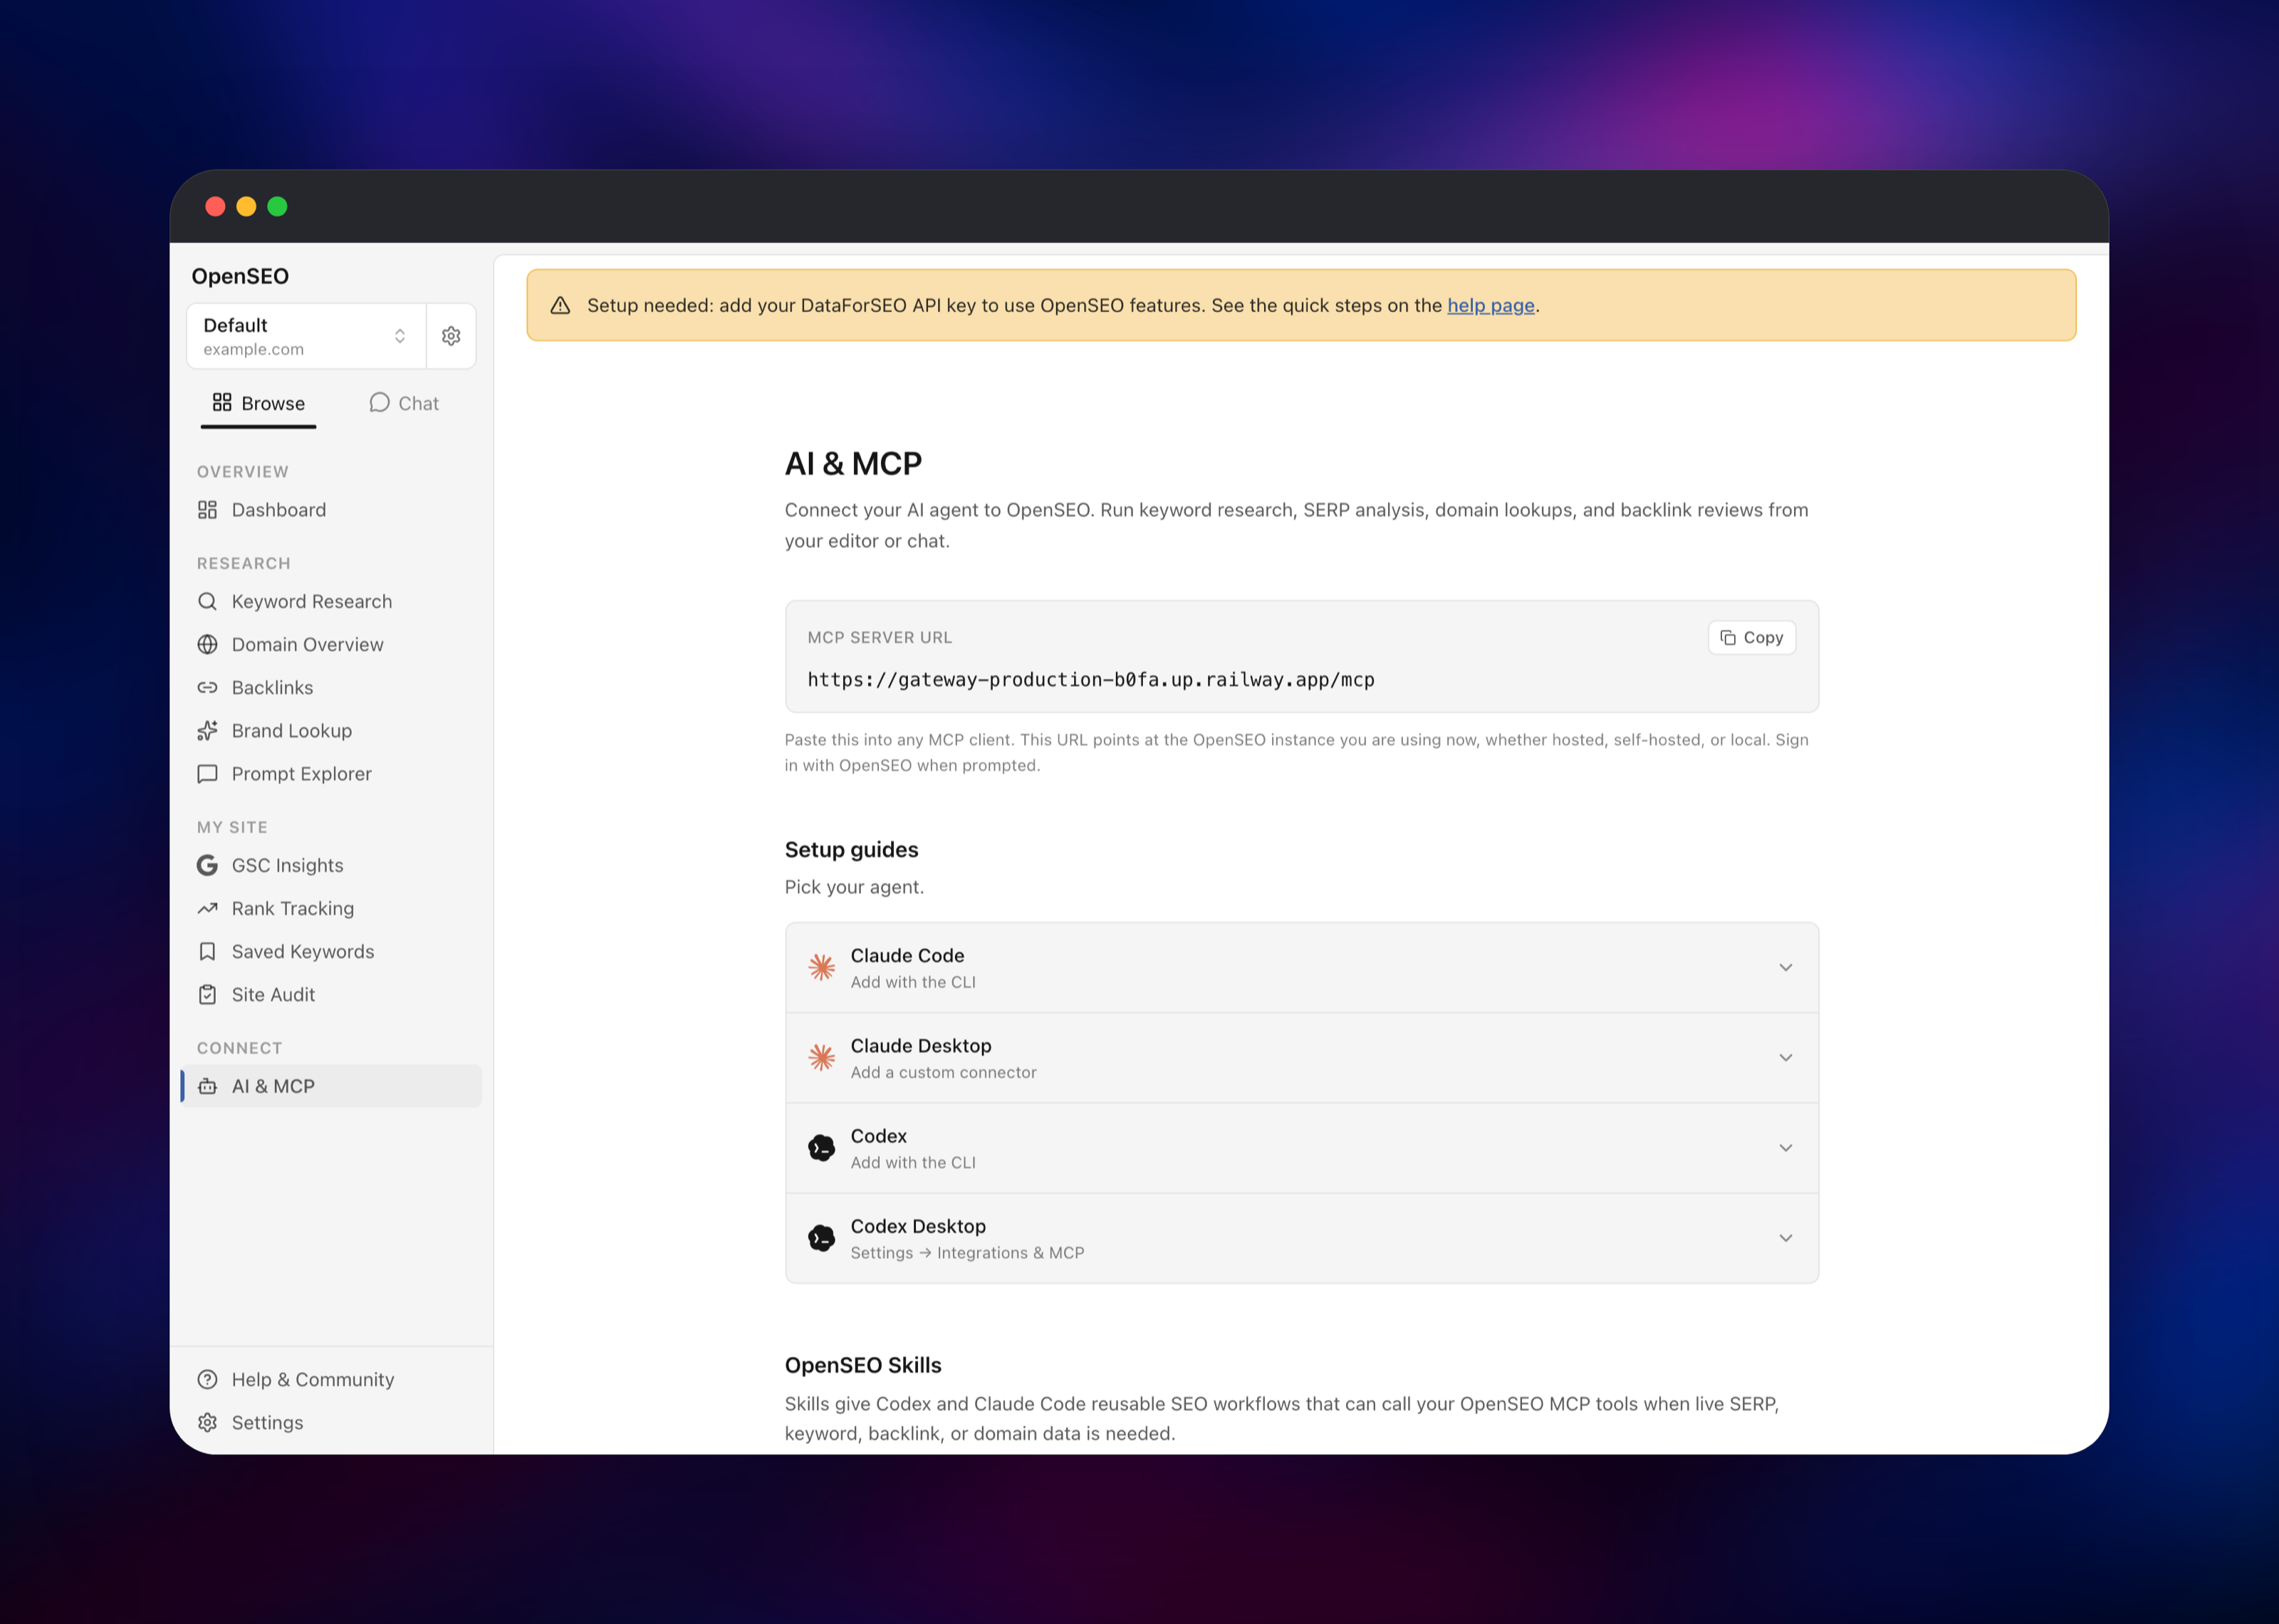Screen dimensions: 2279x1624
Task: Click the Chat tab bubble icon
Action: 379,402
